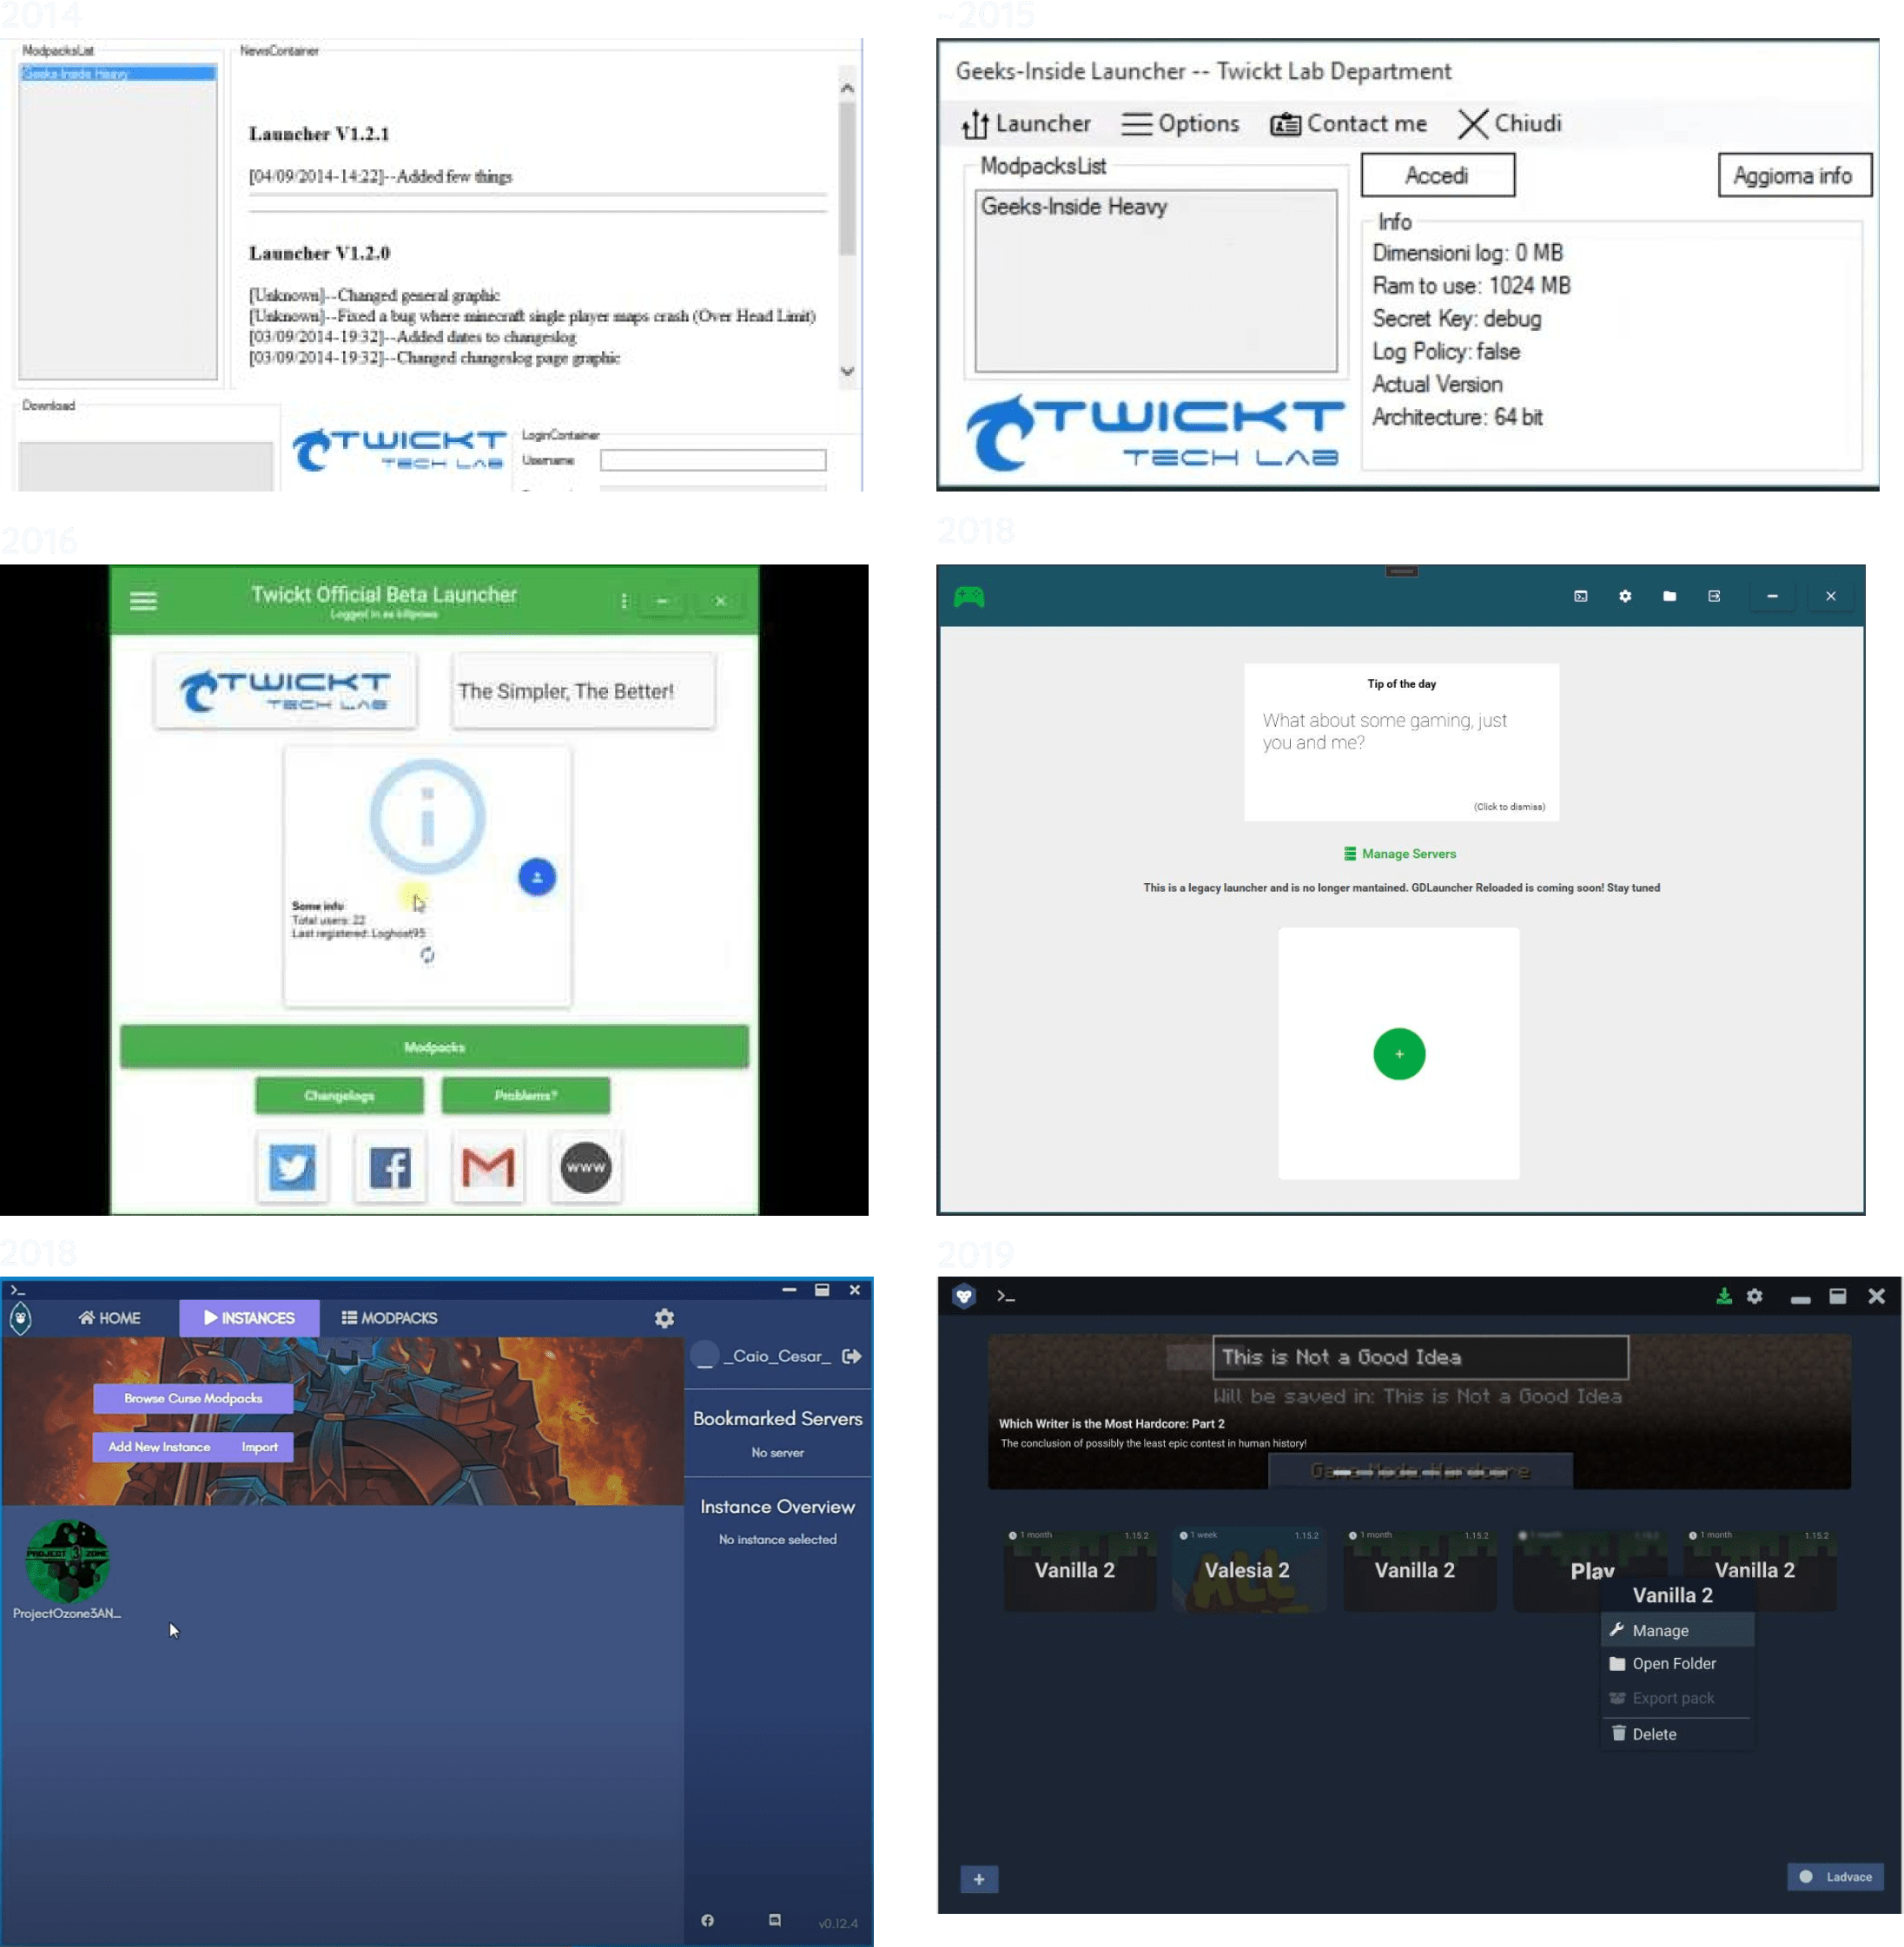Open three-dot overflow menu in Twickt Beta Launcher
The image size is (1904, 1947).
[x=624, y=600]
